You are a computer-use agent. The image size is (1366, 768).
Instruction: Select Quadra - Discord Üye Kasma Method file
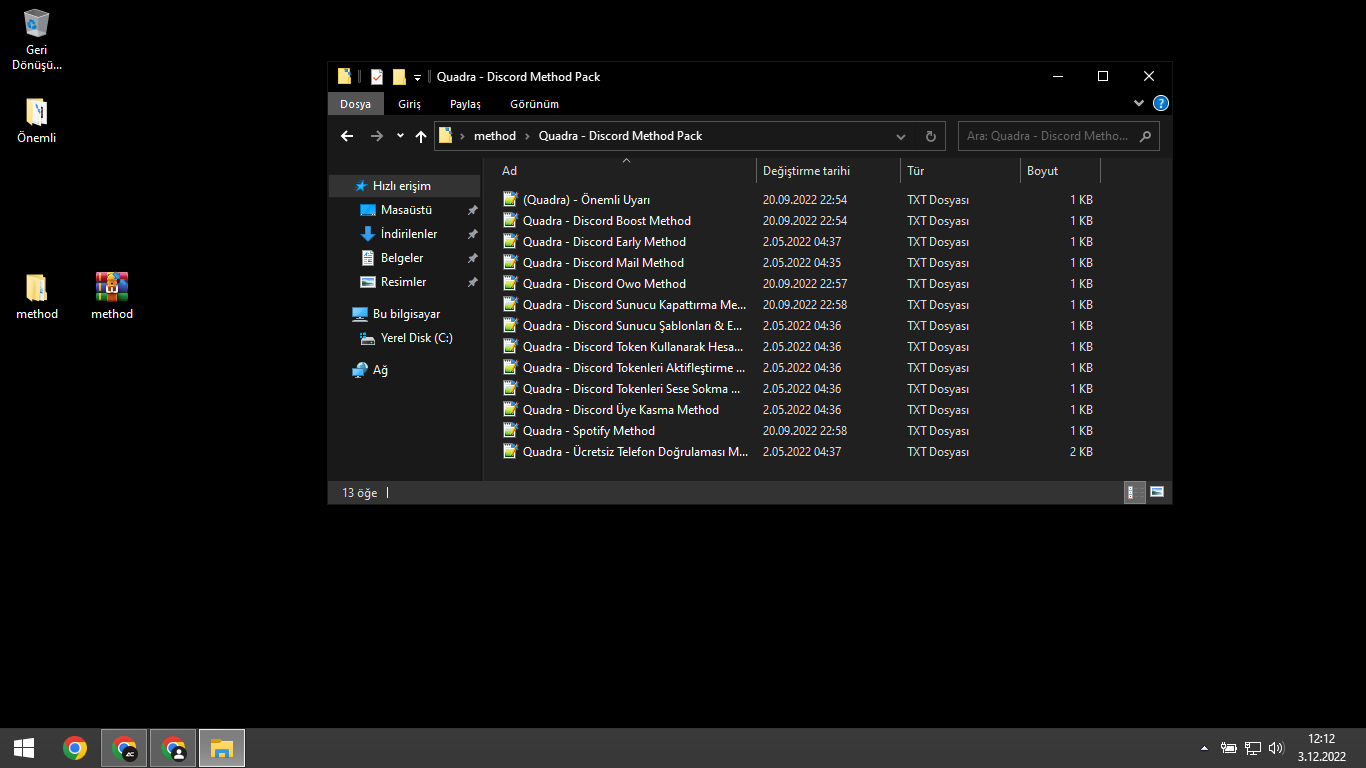(x=798, y=410)
